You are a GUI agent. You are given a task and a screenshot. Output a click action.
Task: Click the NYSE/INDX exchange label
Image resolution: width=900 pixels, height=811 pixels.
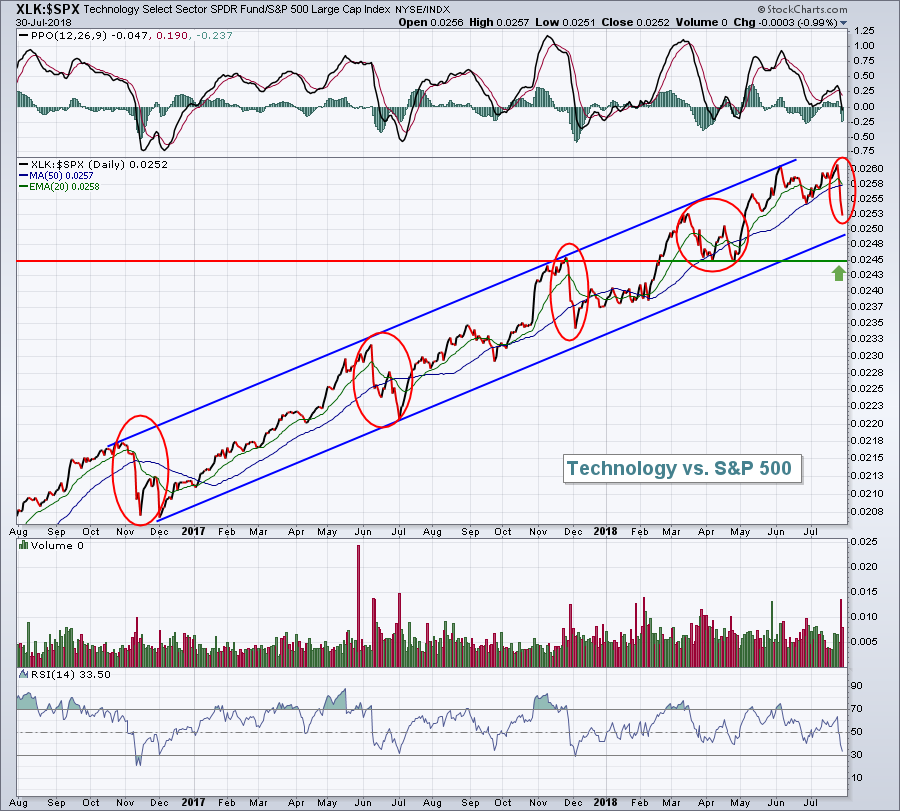(x=422, y=10)
